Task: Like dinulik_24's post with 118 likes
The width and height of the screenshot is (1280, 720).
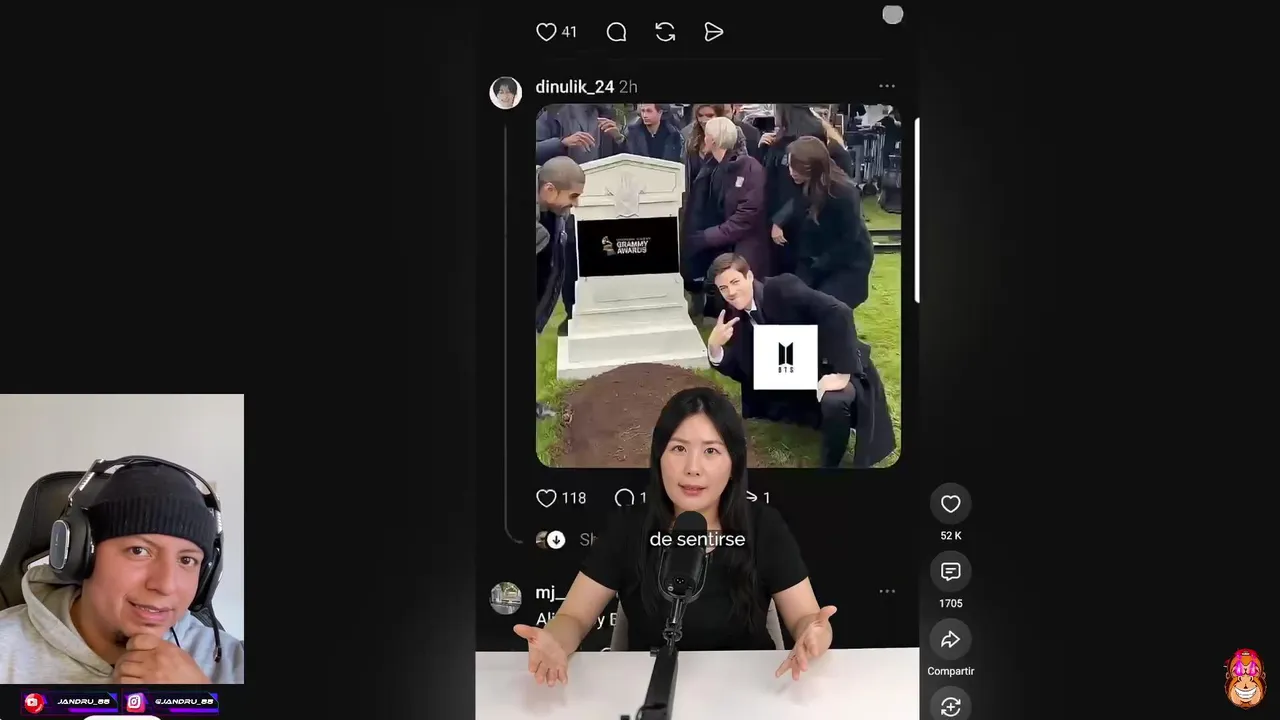Action: click(x=546, y=498)
